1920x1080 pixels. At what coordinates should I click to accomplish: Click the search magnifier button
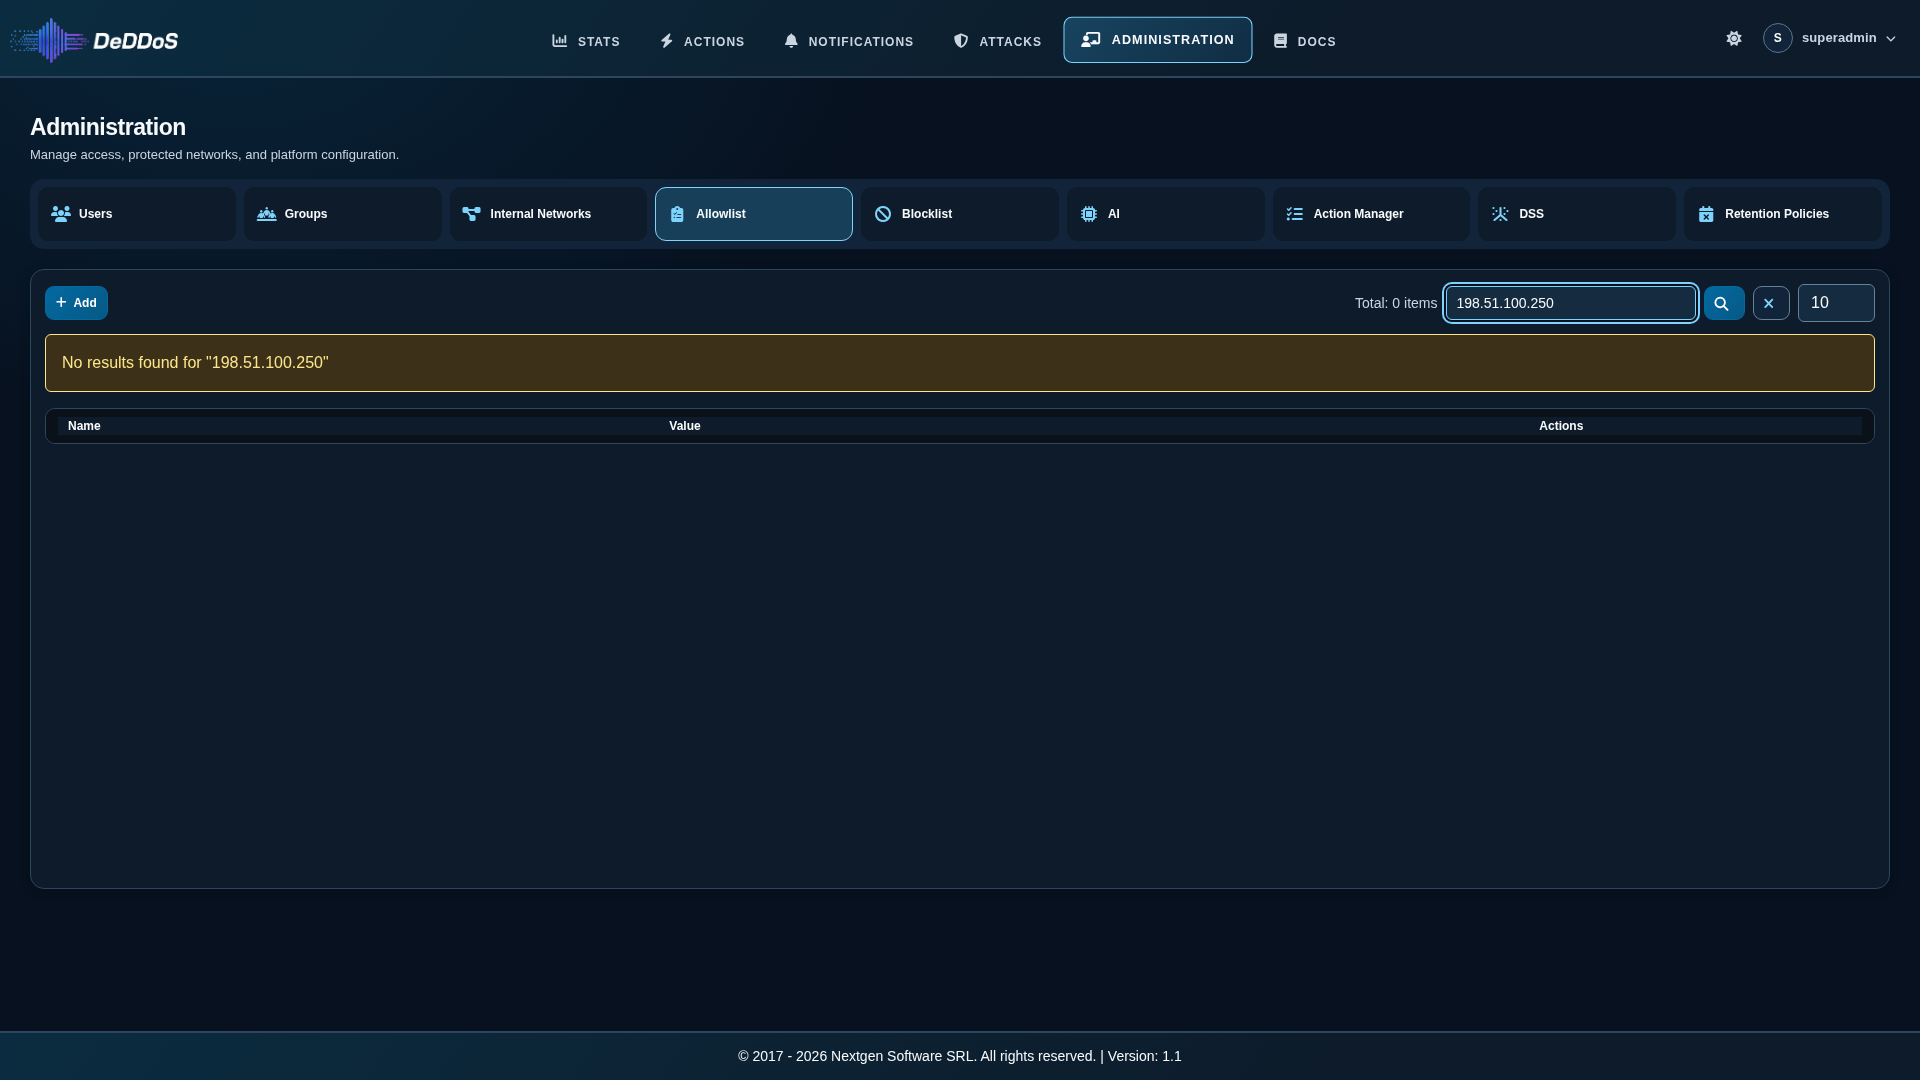1724,303
